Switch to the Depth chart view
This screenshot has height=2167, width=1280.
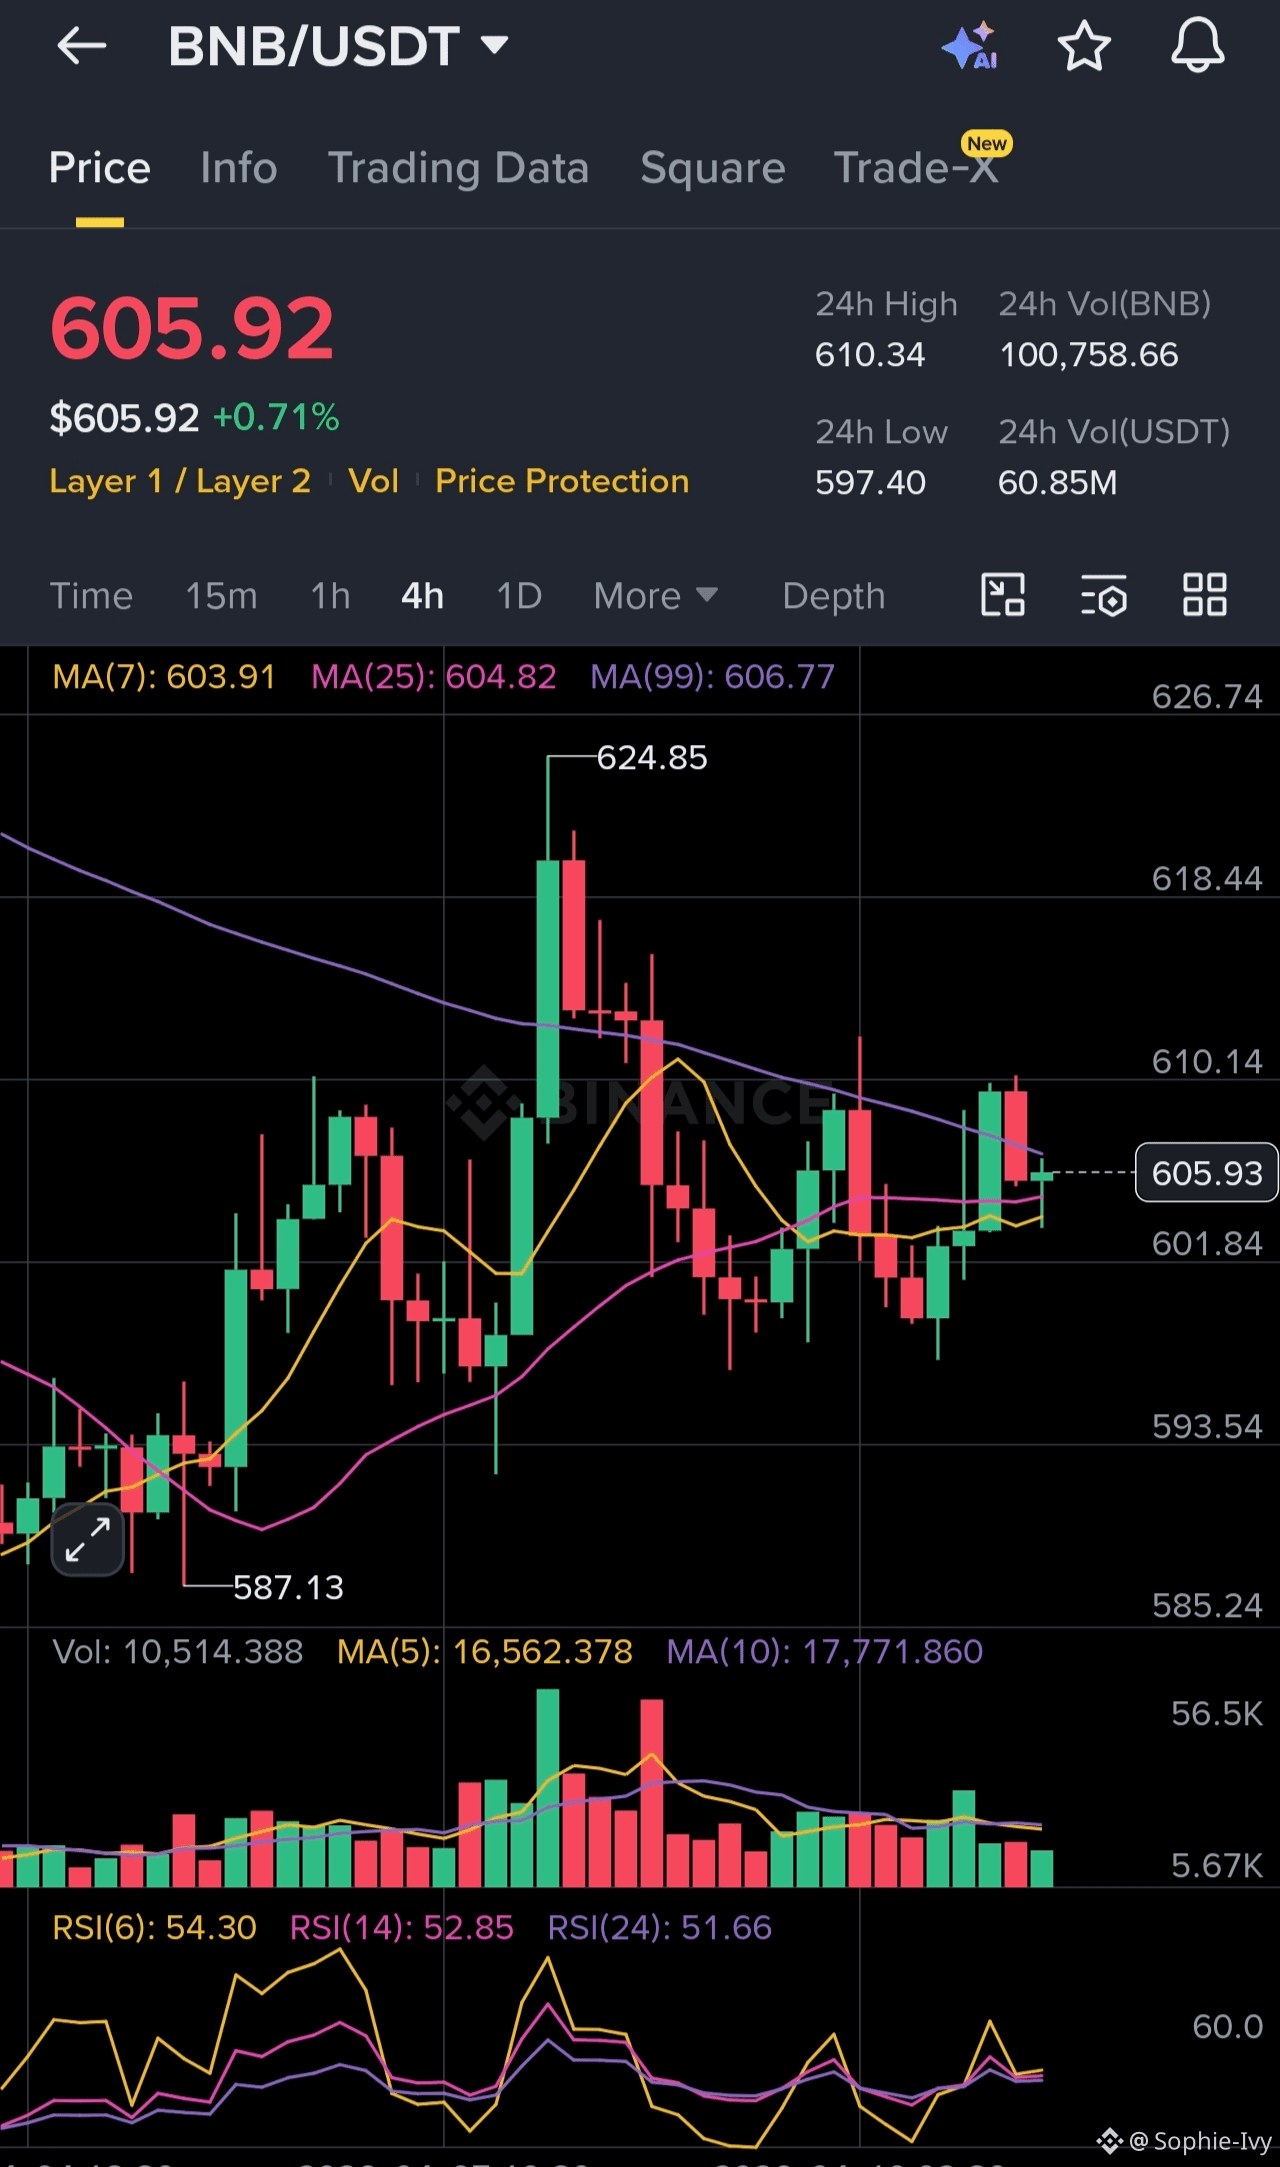pyautogui.click(x=834, y=596)
